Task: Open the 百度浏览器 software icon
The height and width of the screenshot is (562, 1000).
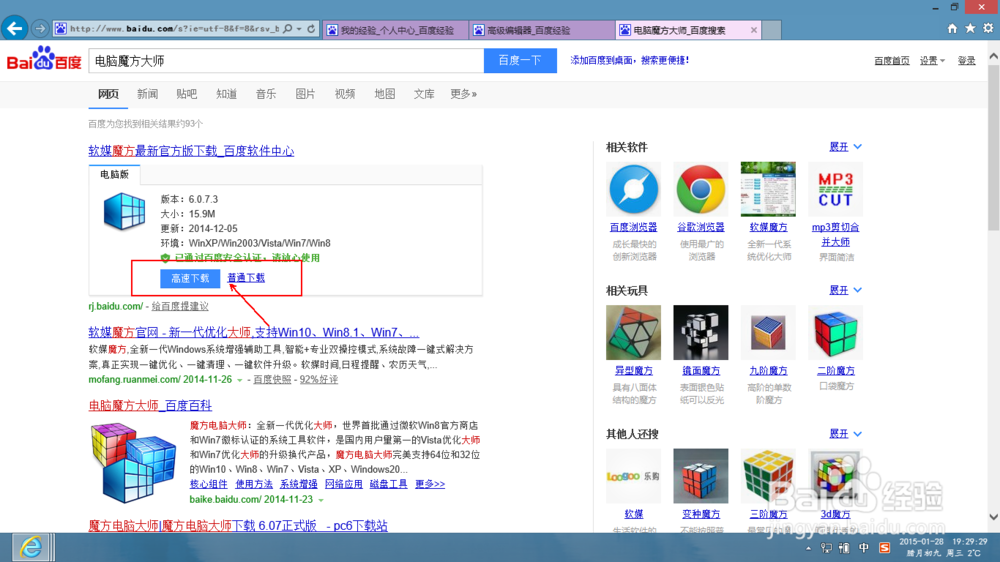Action: tap(633, 189)
